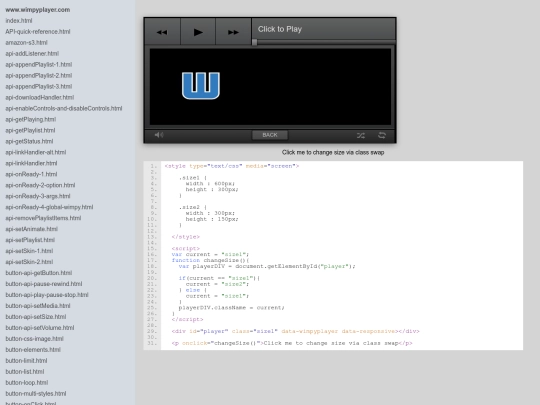
Task: Click the 'Click to Play' title text
Action: coord(280,29)
